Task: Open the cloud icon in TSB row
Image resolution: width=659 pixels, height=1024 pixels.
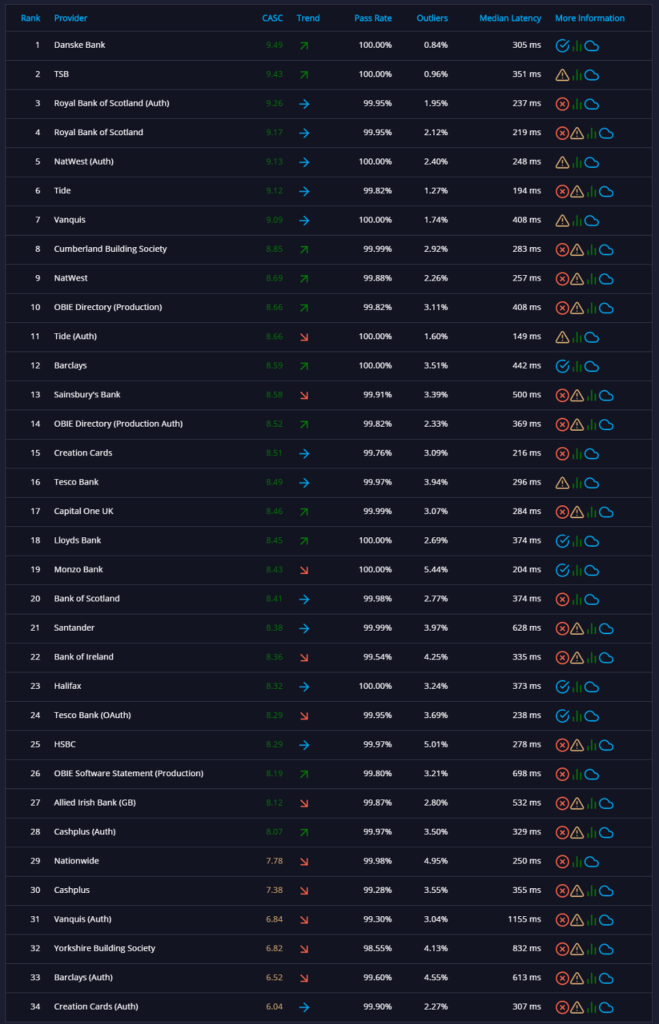Action: (592, 75)
